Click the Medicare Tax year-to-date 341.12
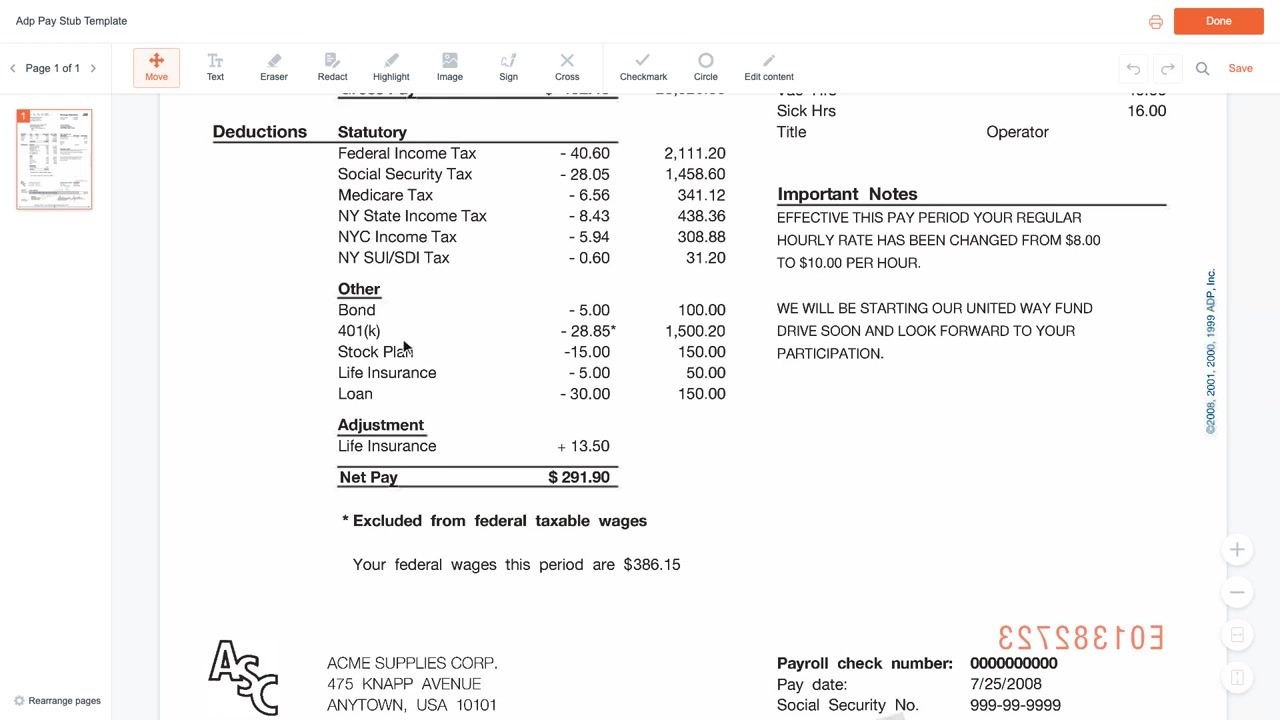The height and width of the screenshot is (720, 1280). [701, 195]
